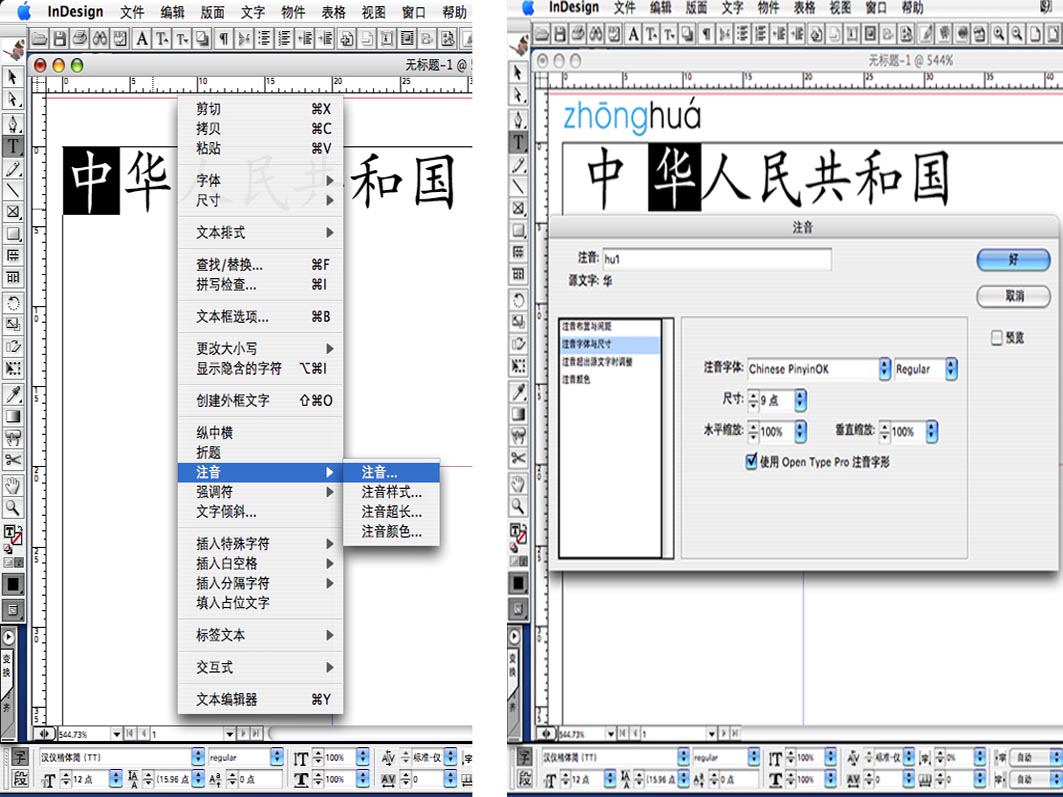Pick the Eyedropper tool in left toolbox
The height and width of the screenshot is (797, 1063).
click(13, 393)
